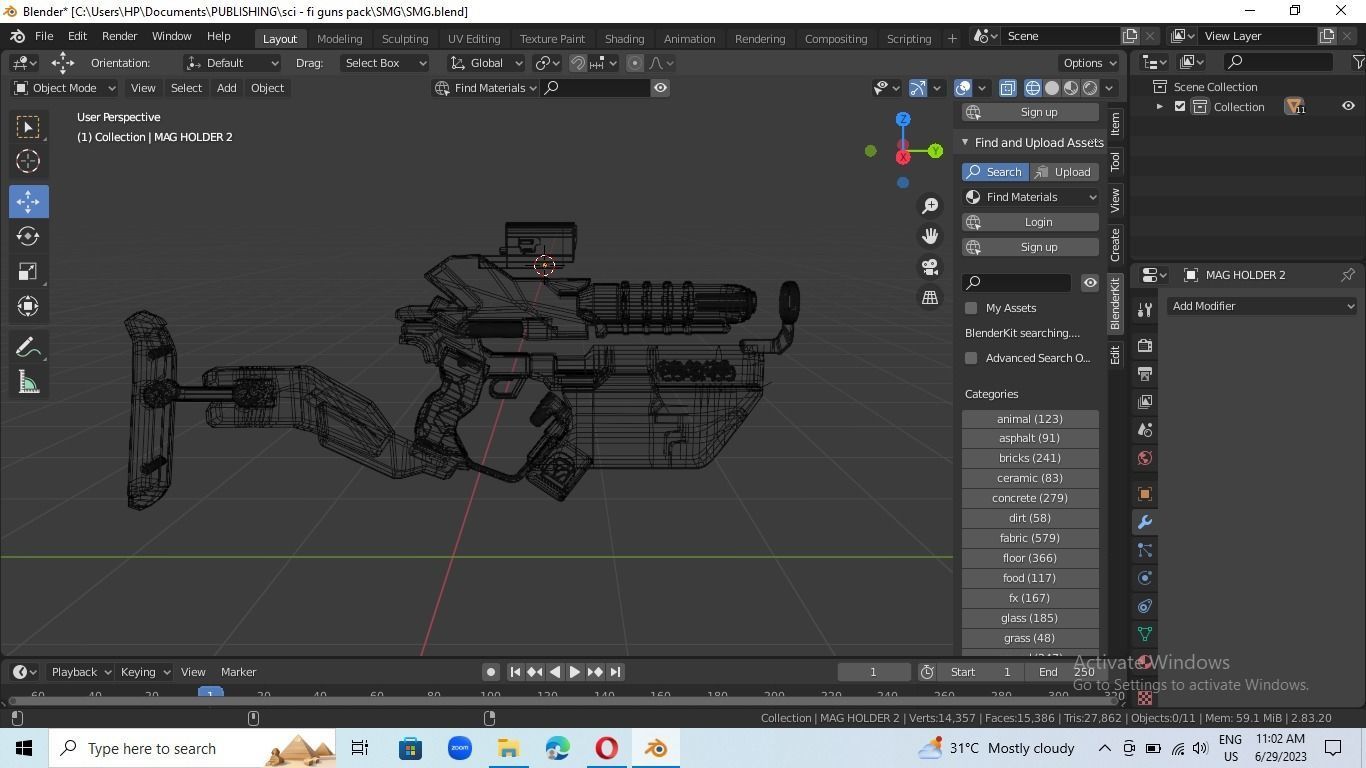Open the Render menu
Viewport: 1366px width, 768px height.
pos(119,36)
